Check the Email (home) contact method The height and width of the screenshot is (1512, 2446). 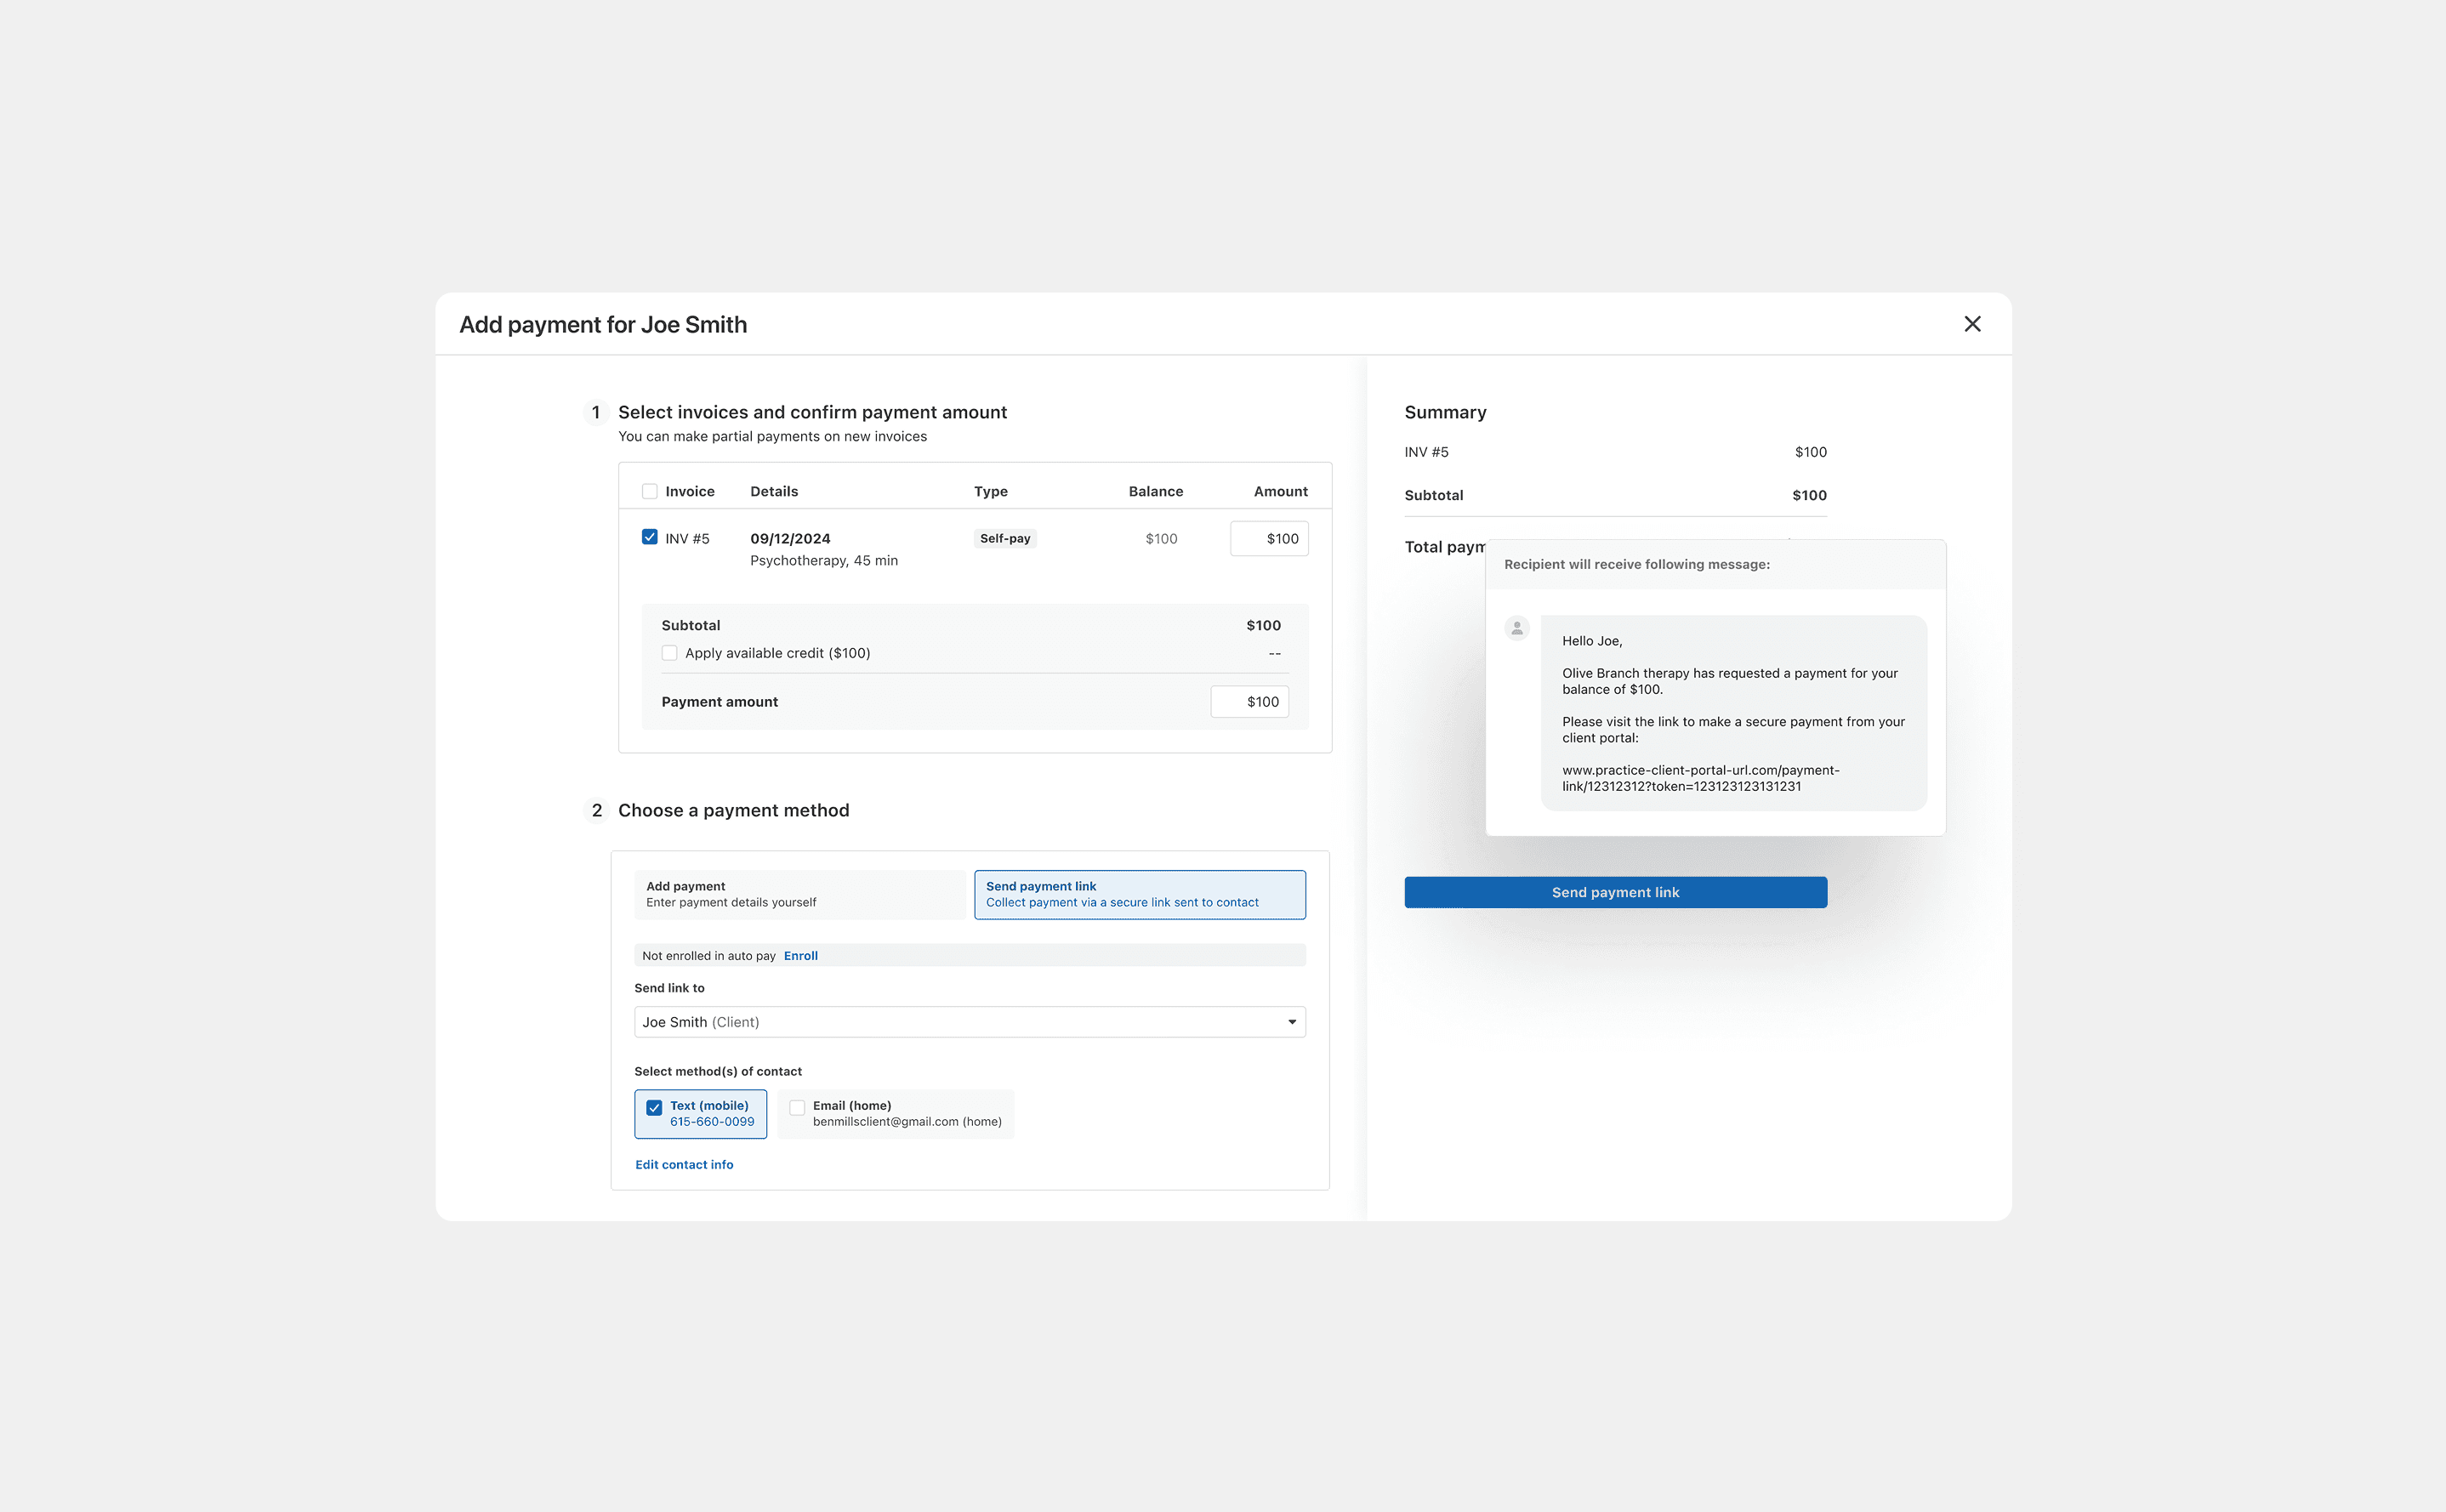coord(797,1107)
